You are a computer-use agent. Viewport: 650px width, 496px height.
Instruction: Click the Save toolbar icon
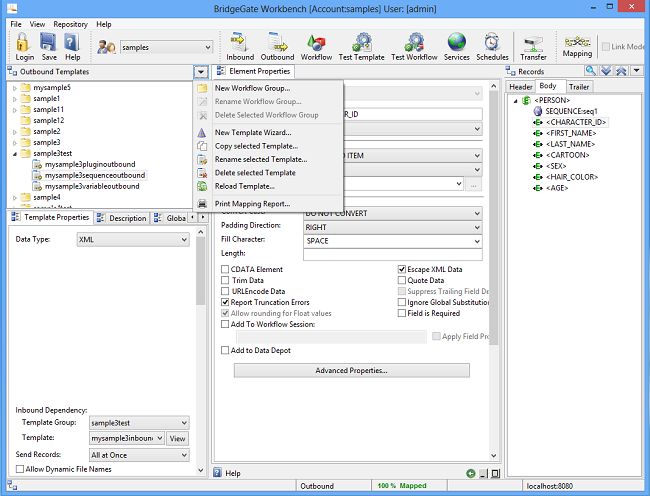pyautogui.click(x=49, y=46)
